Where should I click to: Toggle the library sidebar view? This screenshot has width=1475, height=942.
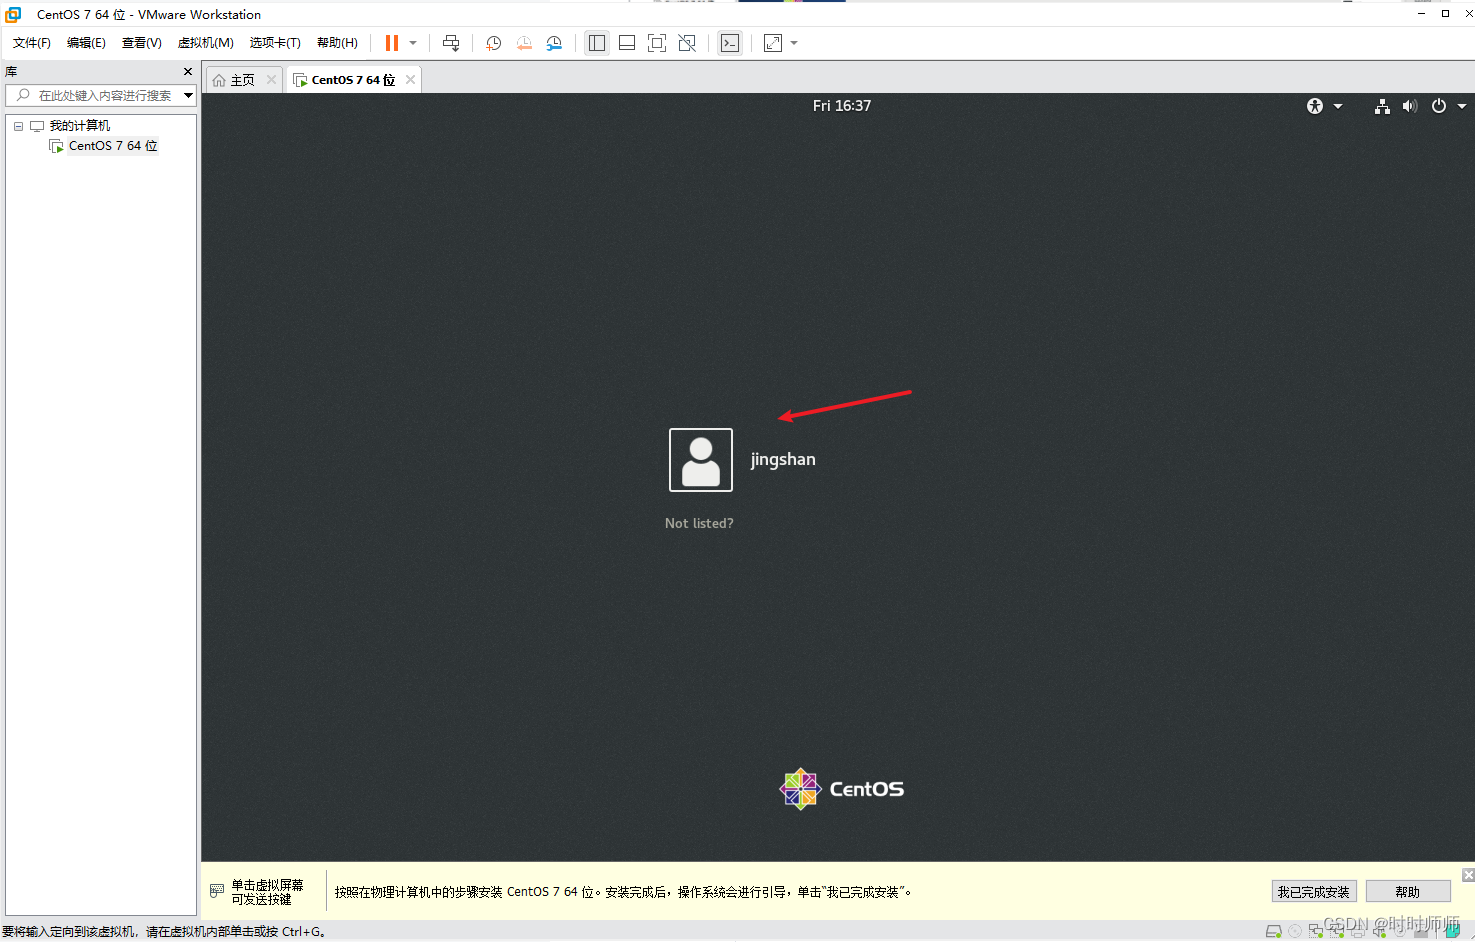point(597,43)
